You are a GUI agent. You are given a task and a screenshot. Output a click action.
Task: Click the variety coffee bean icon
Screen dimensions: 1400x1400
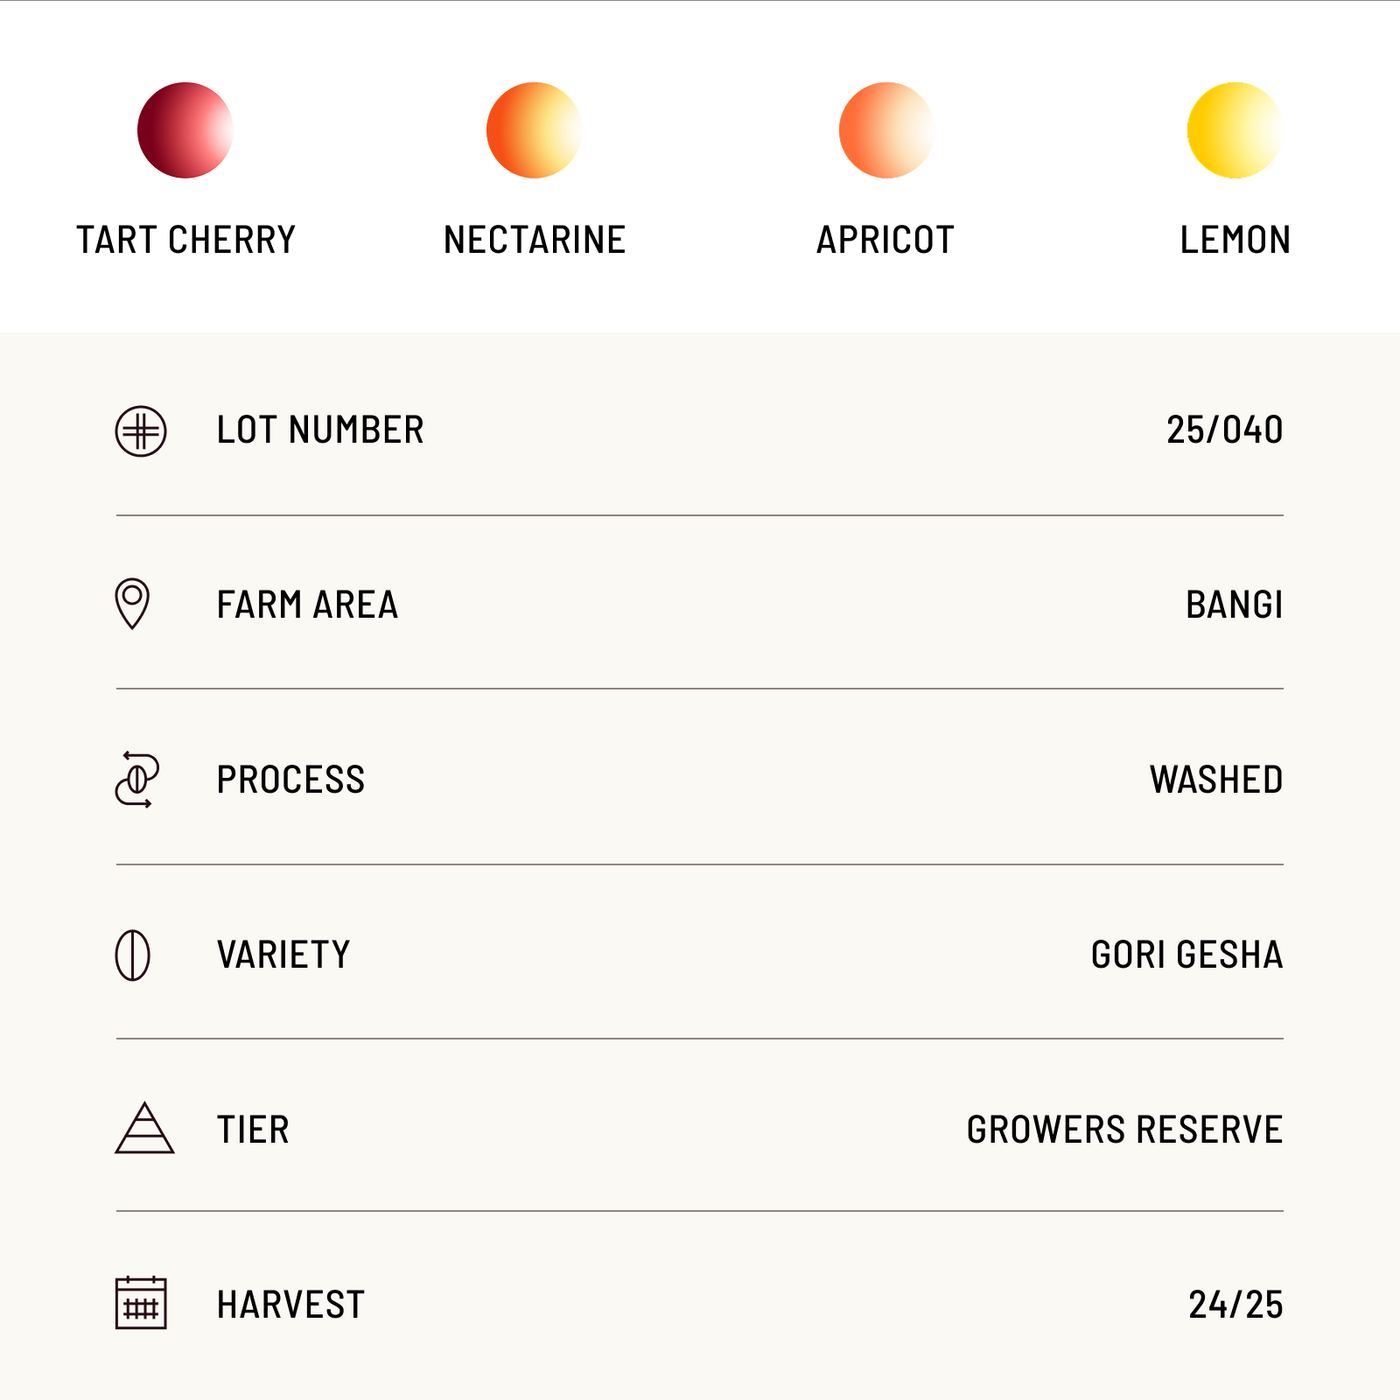(x=133, y=955)
